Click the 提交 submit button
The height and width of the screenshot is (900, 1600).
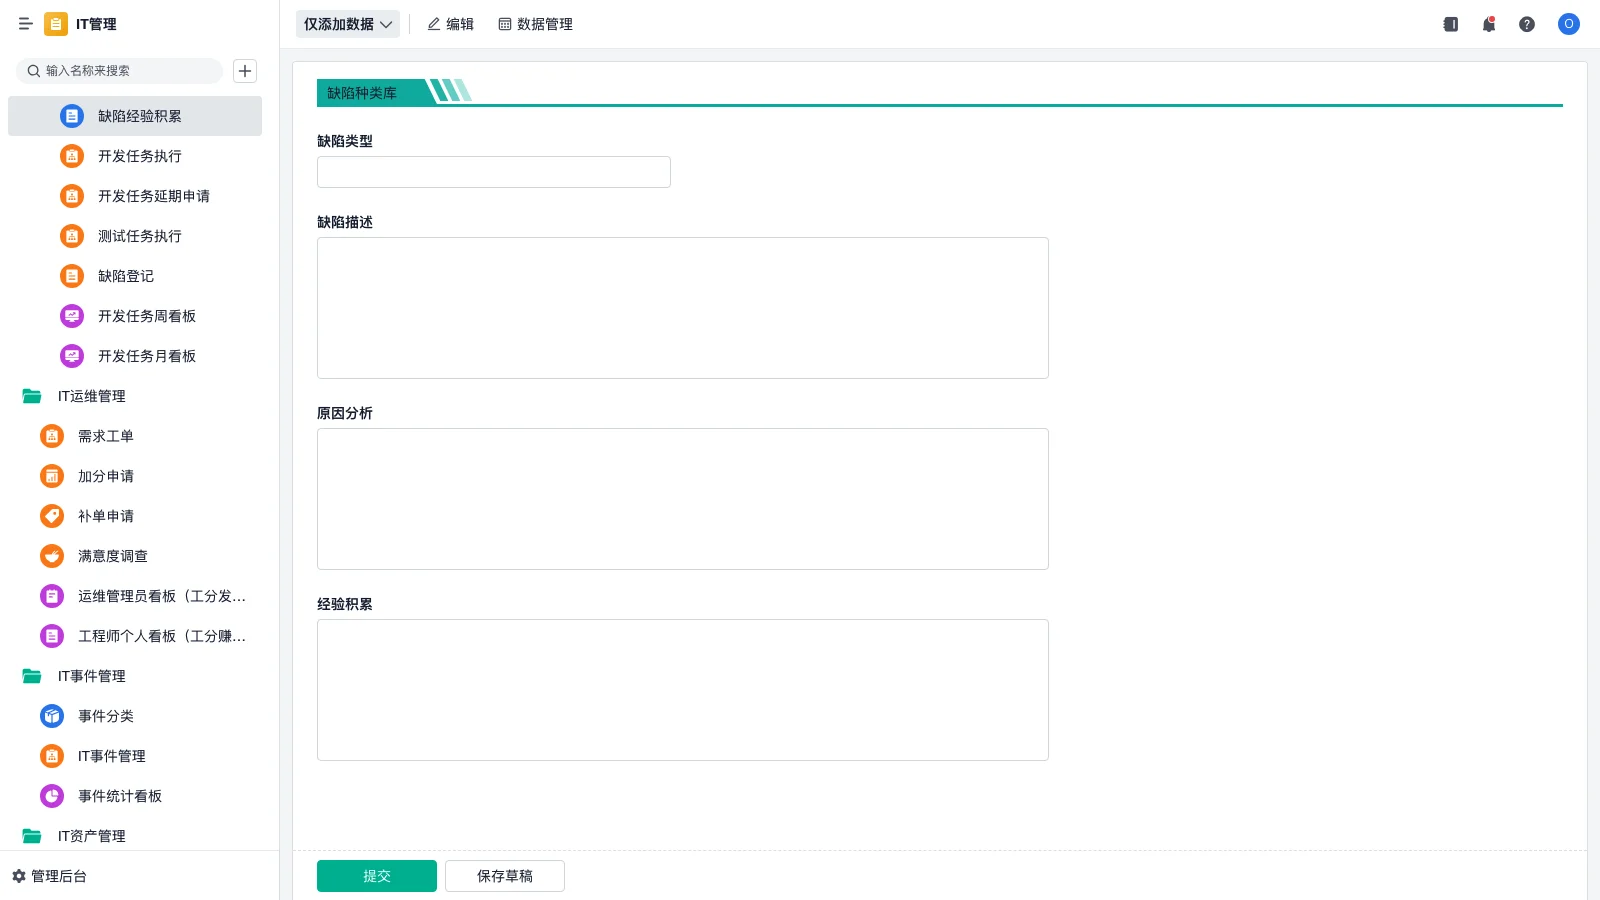coord(377,876)
